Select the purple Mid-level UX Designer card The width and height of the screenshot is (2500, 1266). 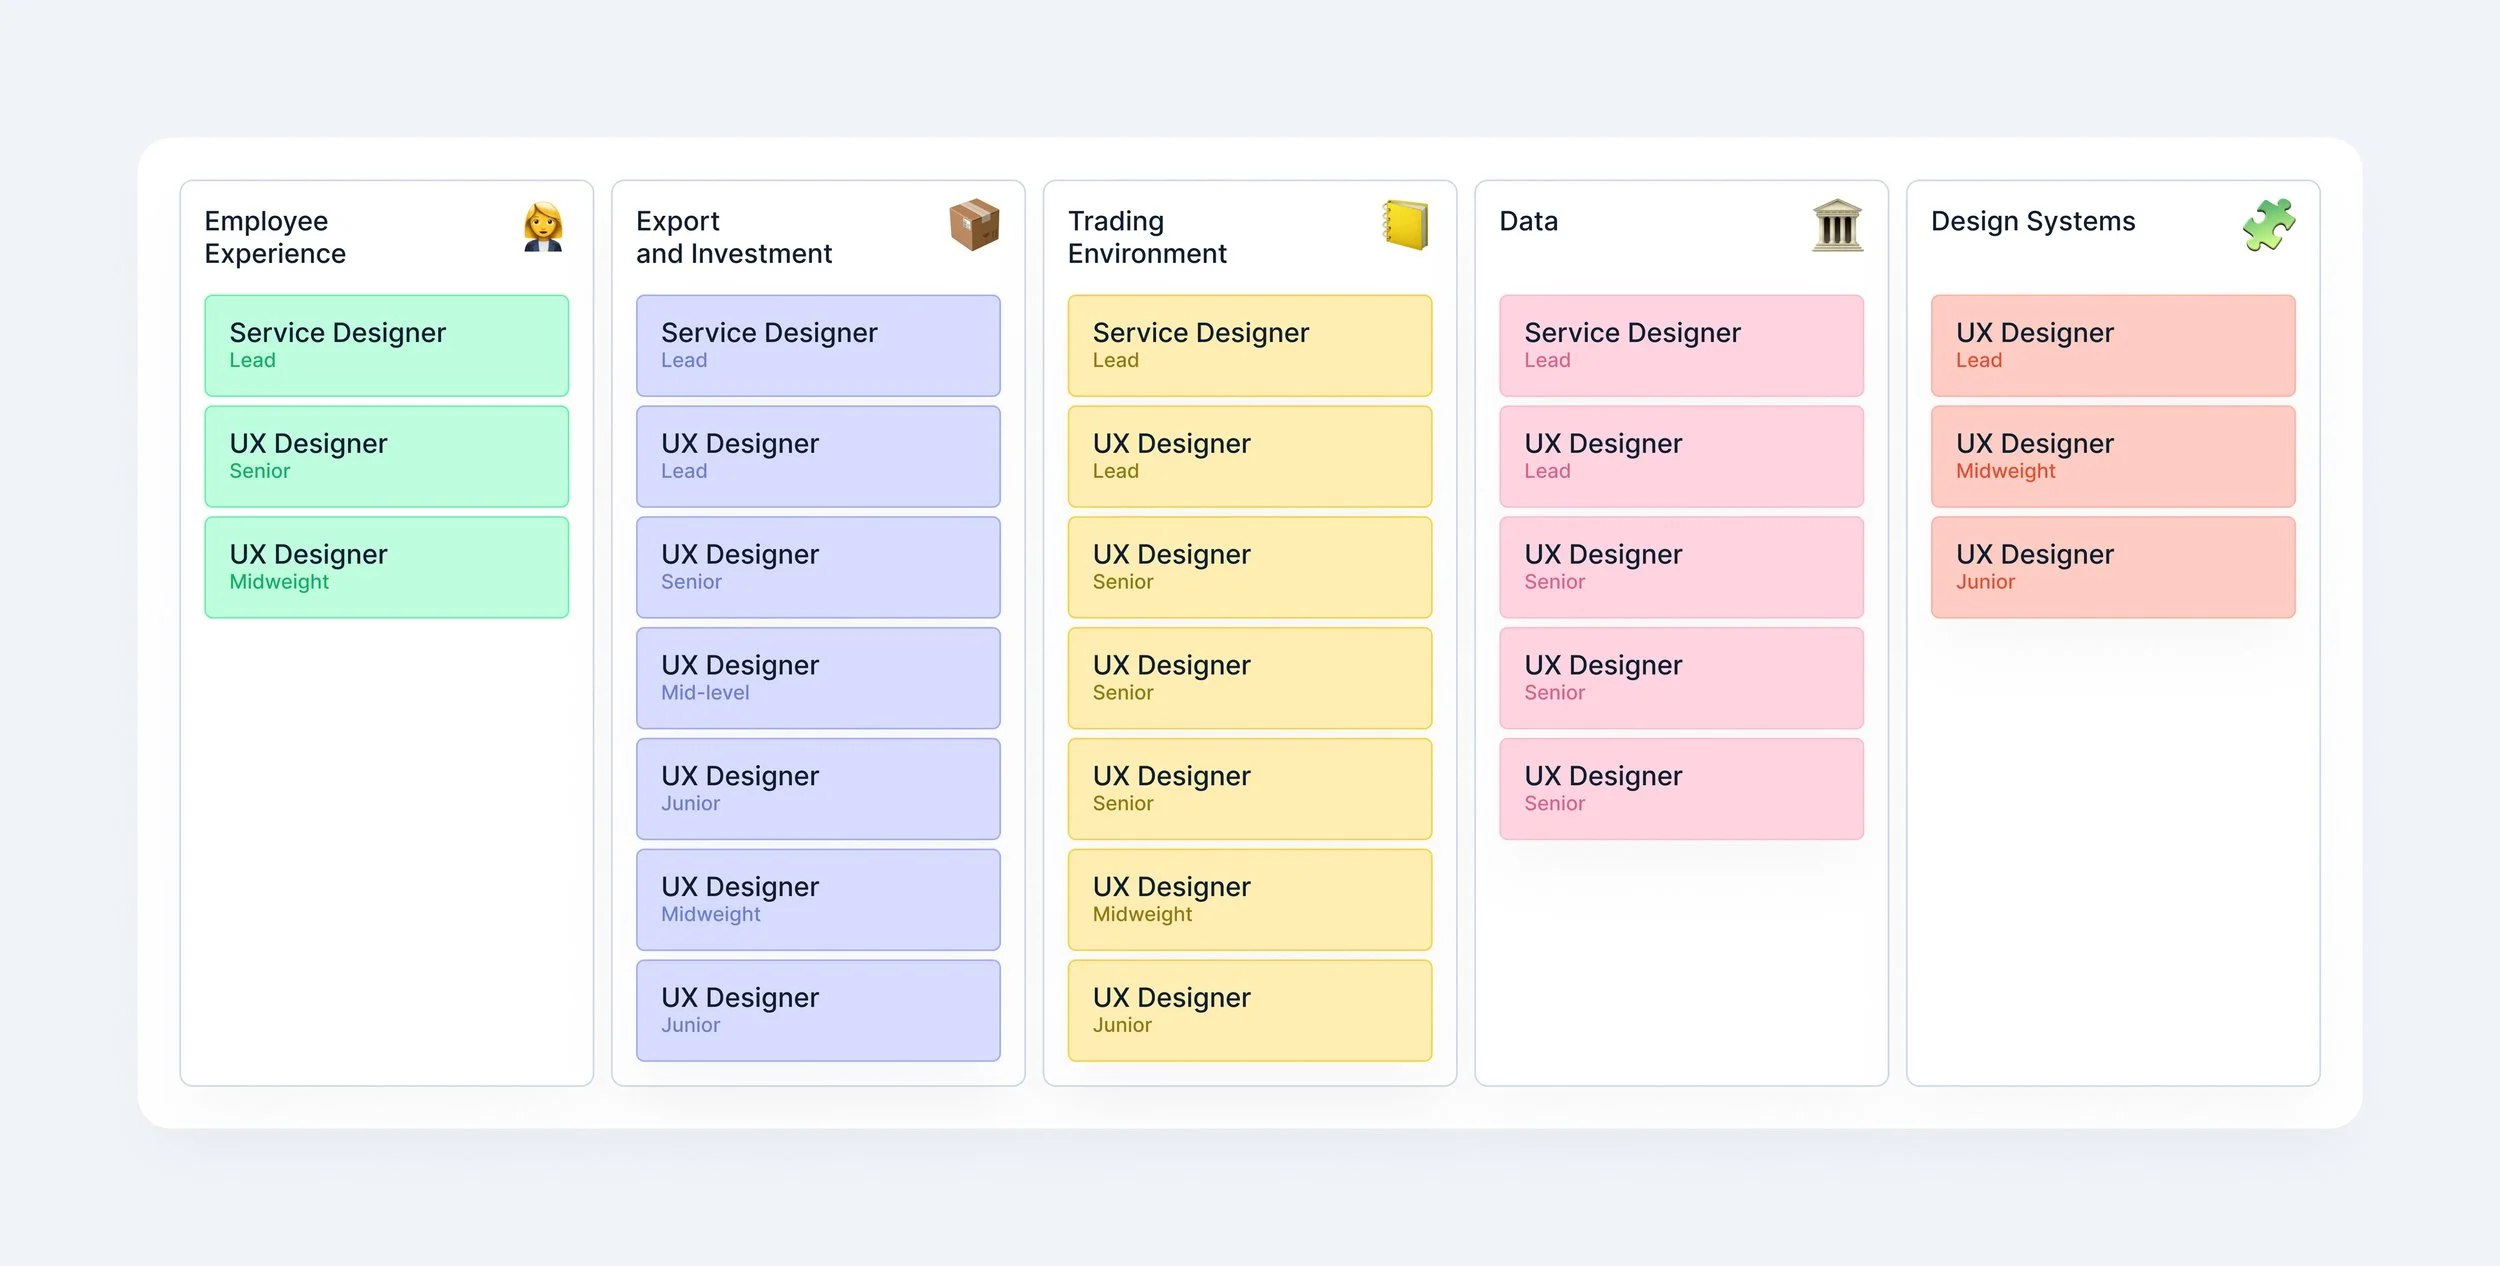point(817,678)
